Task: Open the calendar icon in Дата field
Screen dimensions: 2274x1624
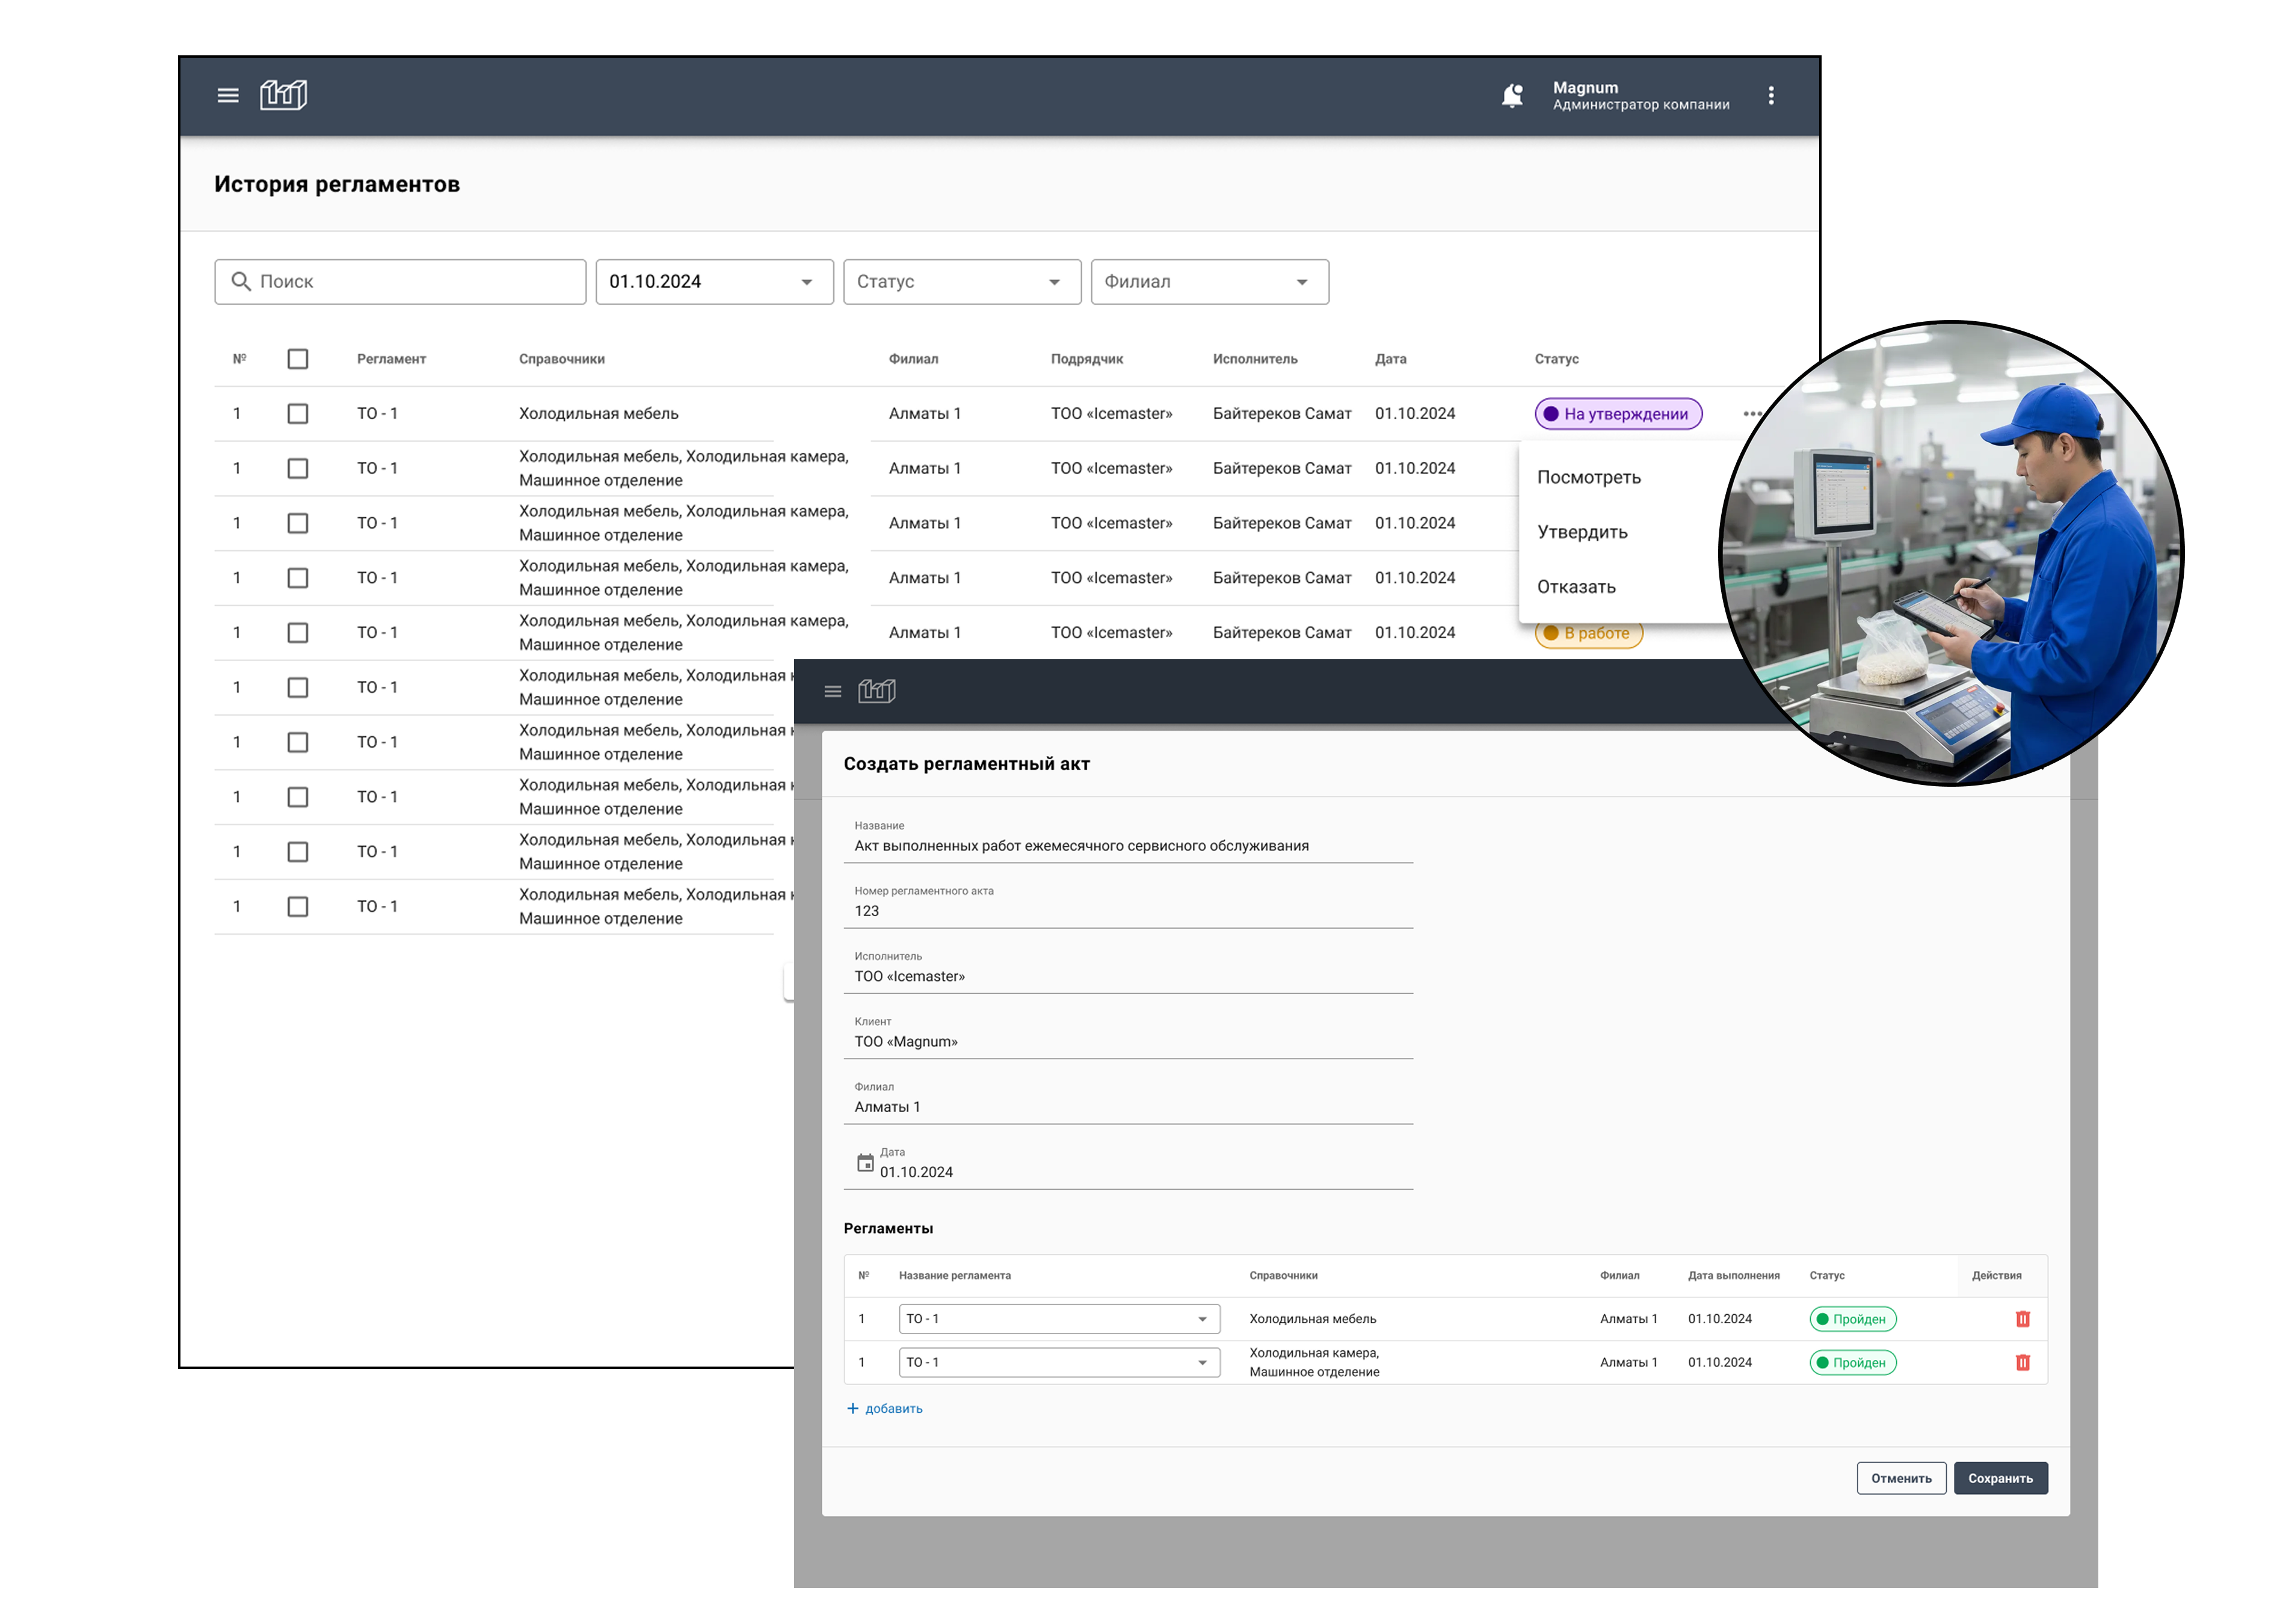Action: pos(865,1163)
